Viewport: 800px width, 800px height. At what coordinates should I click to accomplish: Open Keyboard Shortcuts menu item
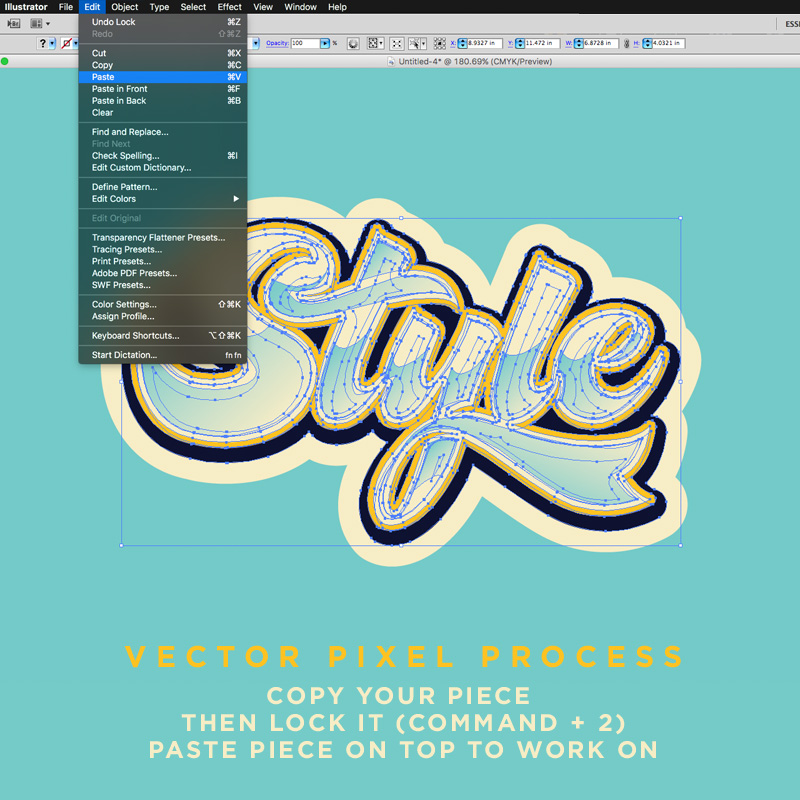[163, 336]
